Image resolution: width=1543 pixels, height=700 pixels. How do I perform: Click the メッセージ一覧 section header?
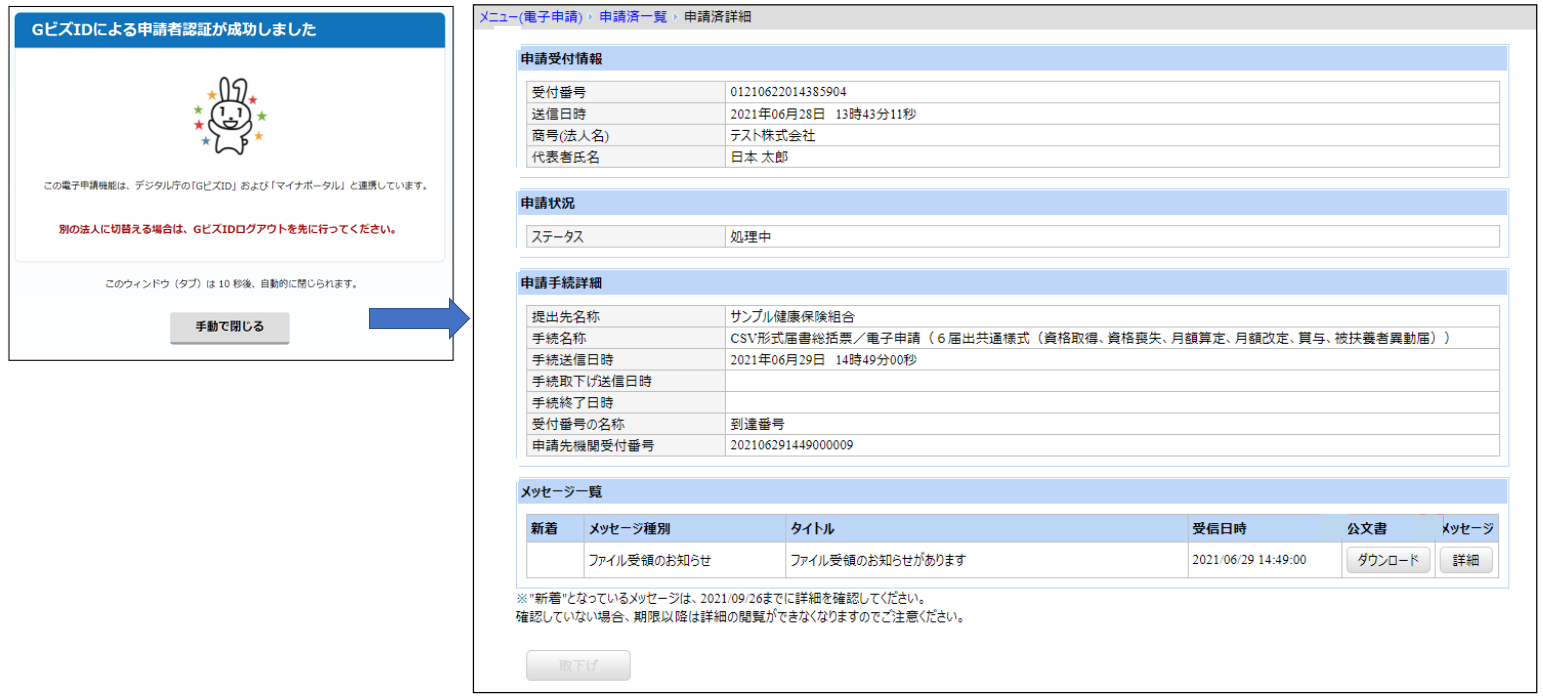click(x=1012, y=491)
